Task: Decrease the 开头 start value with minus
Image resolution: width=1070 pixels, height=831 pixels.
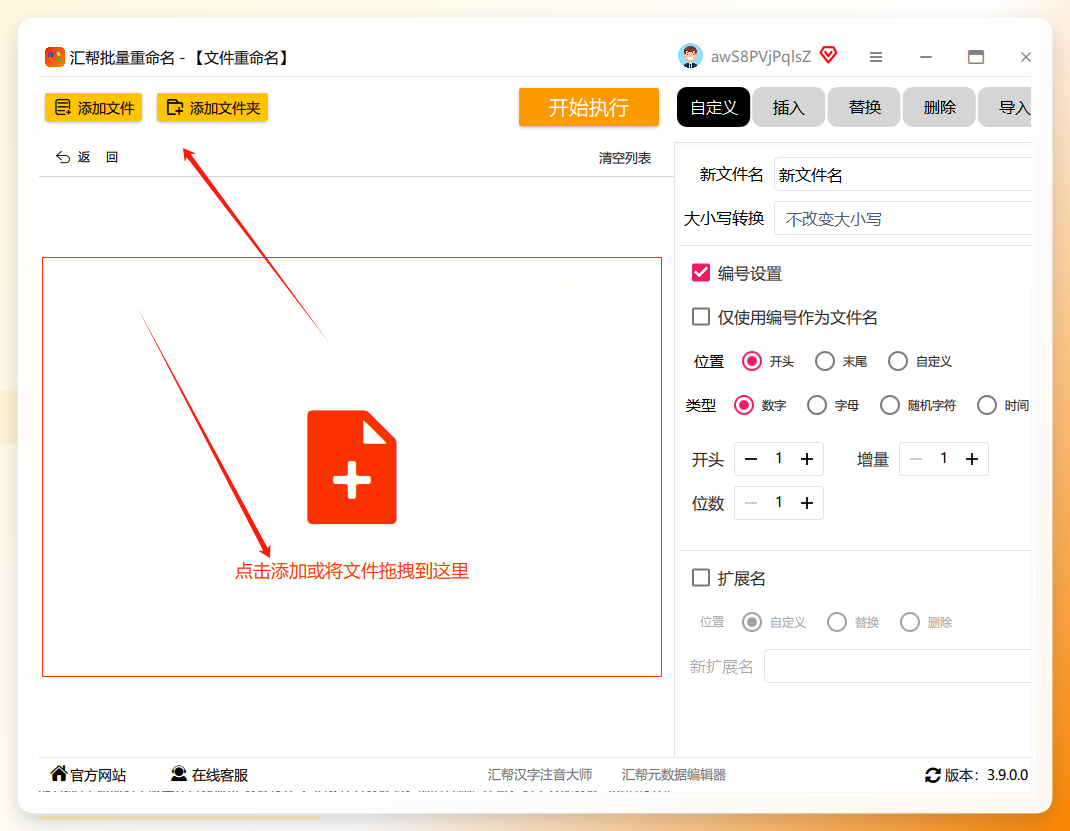Action: point(751,459)
